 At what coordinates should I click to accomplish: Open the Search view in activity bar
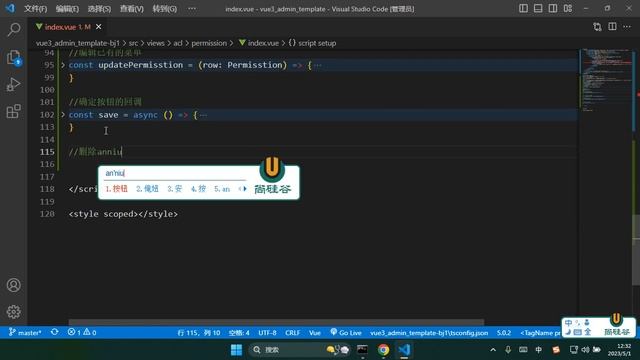13,29
